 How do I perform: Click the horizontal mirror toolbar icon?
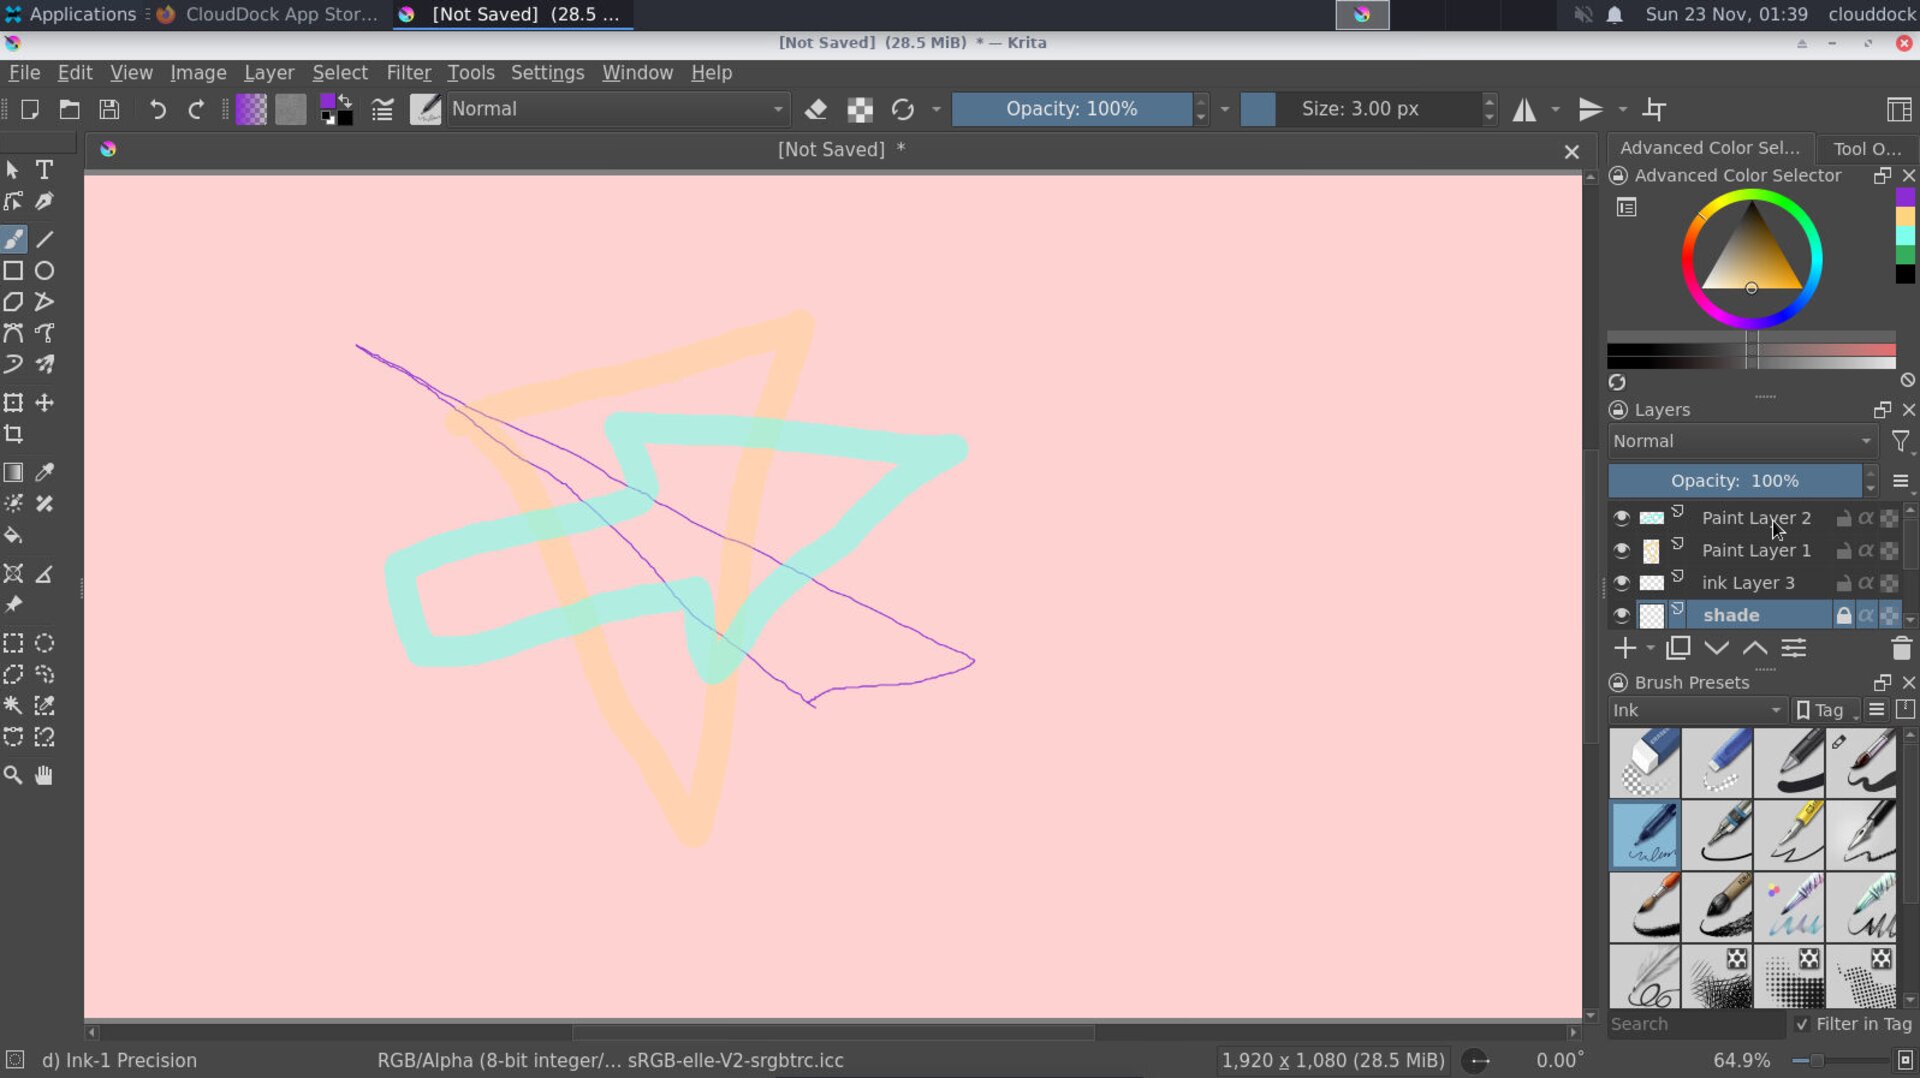tap(1524, 109)
